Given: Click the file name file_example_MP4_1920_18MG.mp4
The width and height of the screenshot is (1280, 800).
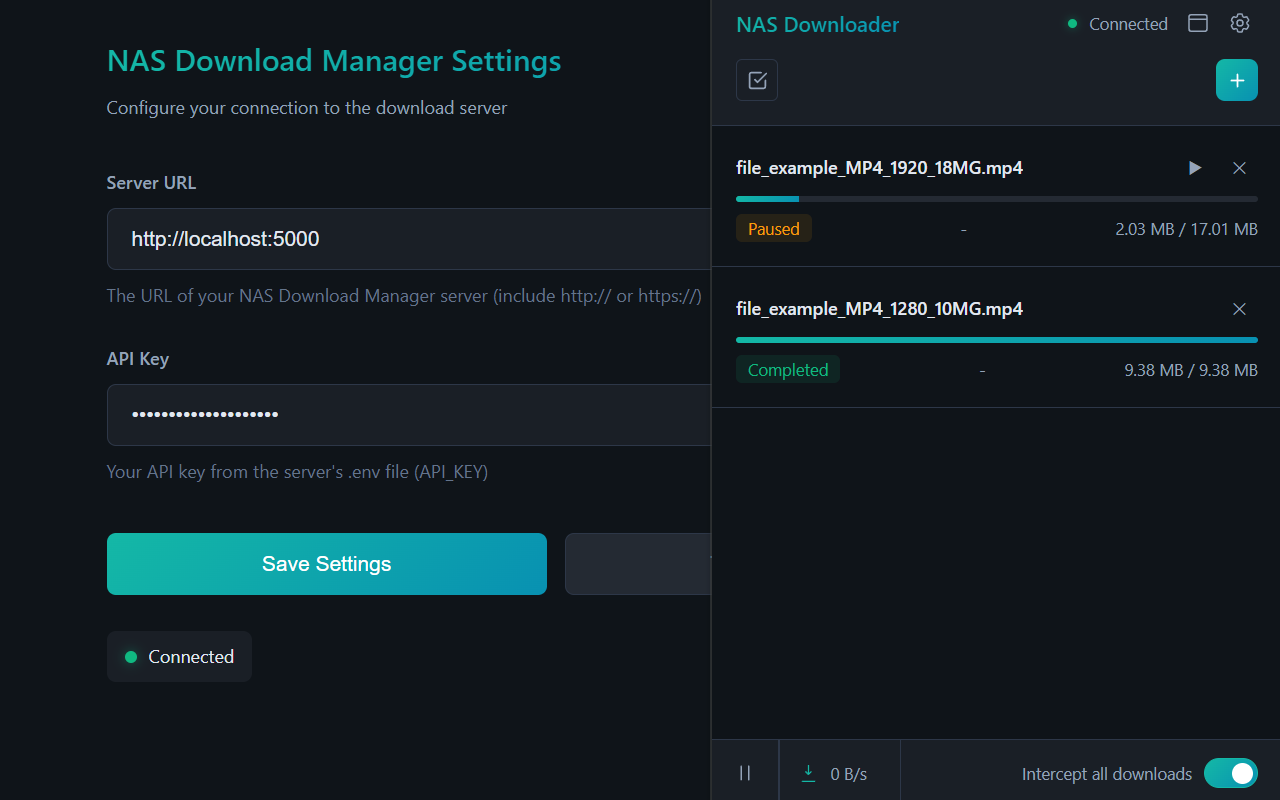Looking at the screenshot, I should (879, 168).
